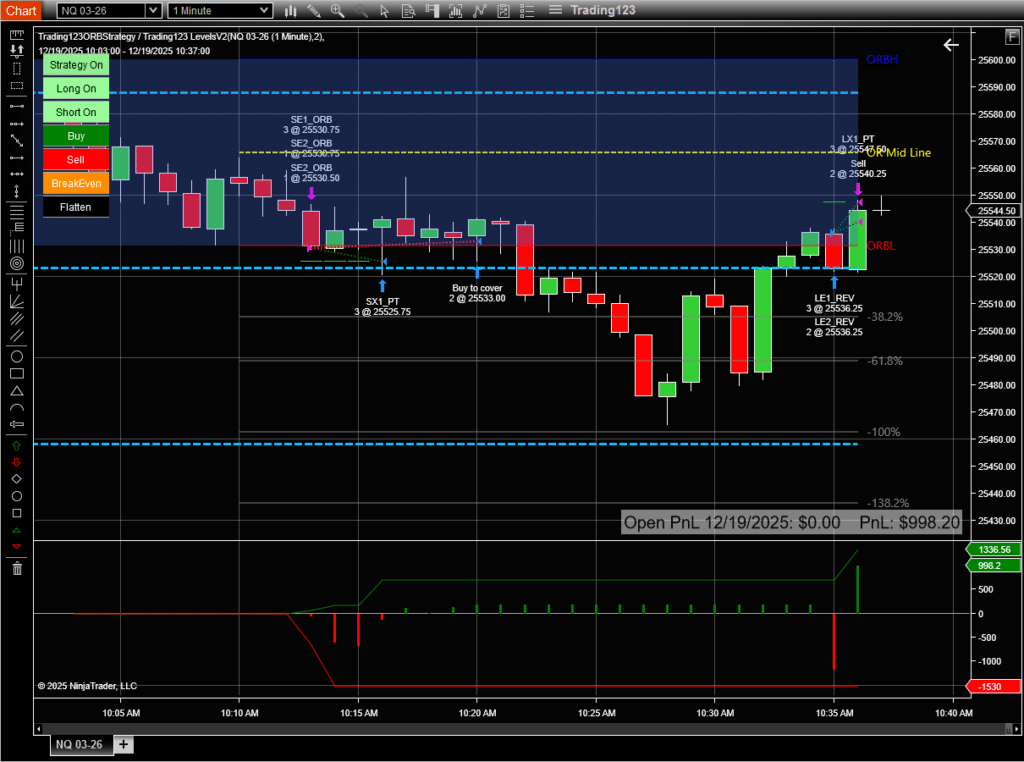This screenshot has height=762, width=1024.
Task: Toggle the Strategy On button
Action: [75, 64]
